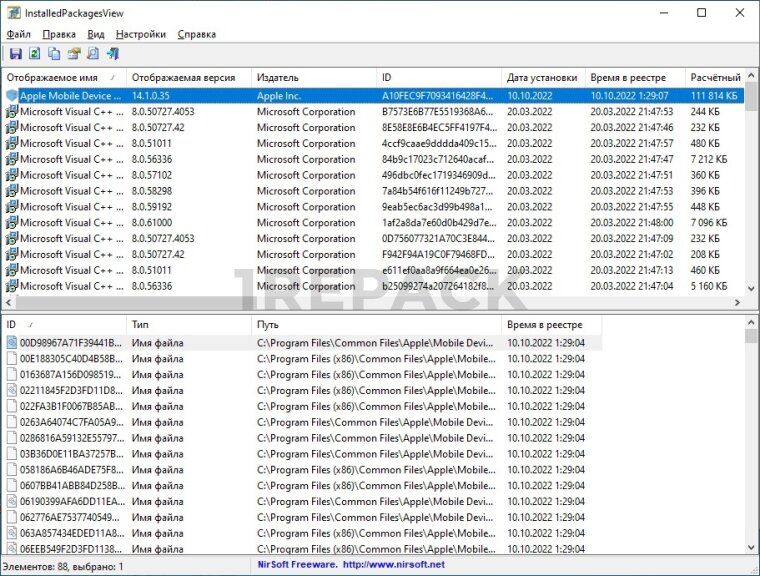The image size is (760, 576).
Task: Open Properties via the toolbar icon
Action: click(x=73, y=54)
